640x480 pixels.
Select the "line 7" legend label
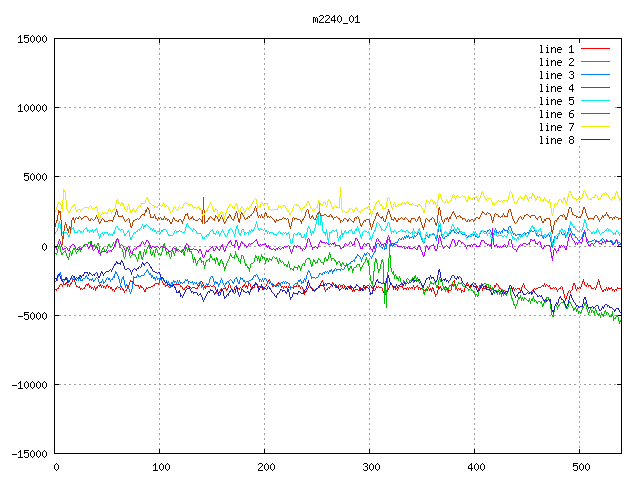point(557,127)
